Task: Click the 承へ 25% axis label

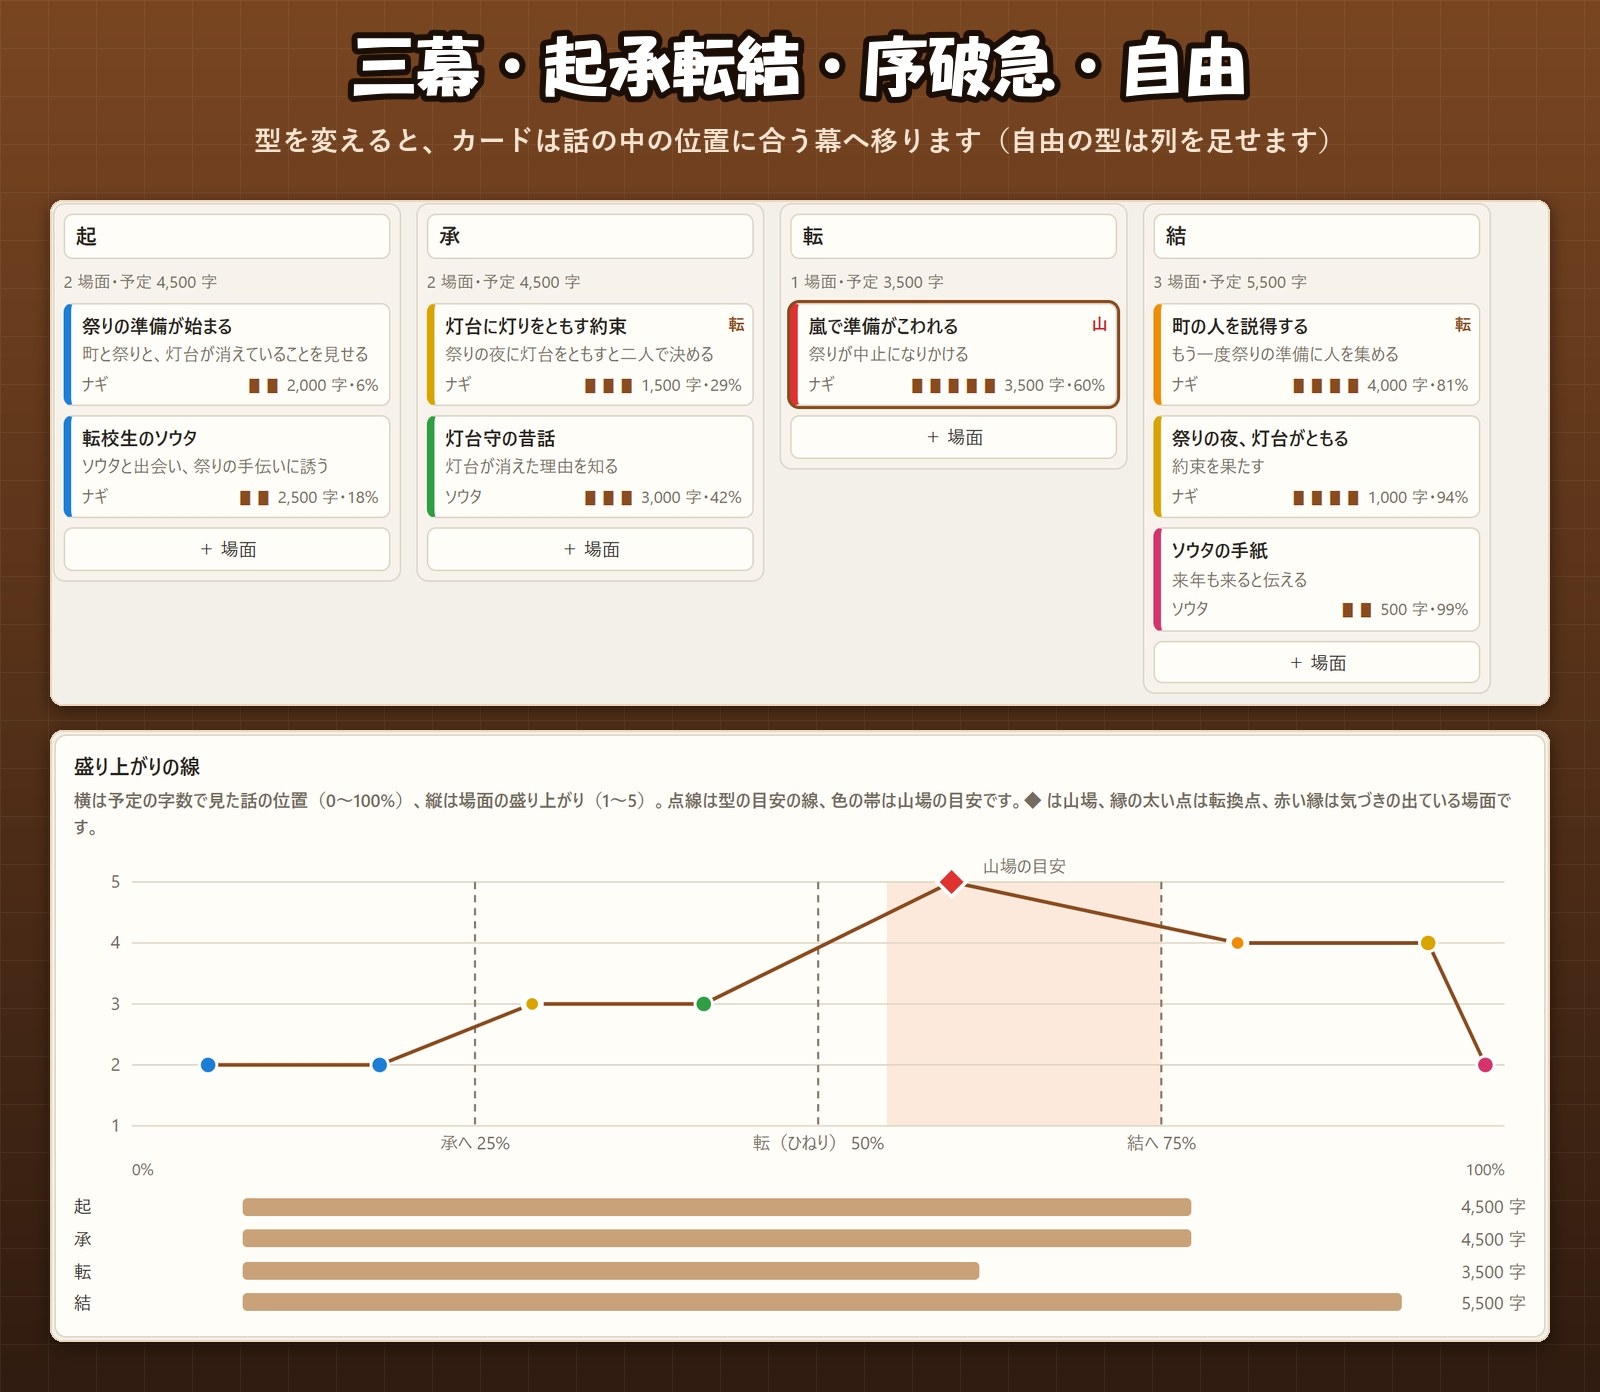Action: pyautogui.click(x=475, y=1143)
